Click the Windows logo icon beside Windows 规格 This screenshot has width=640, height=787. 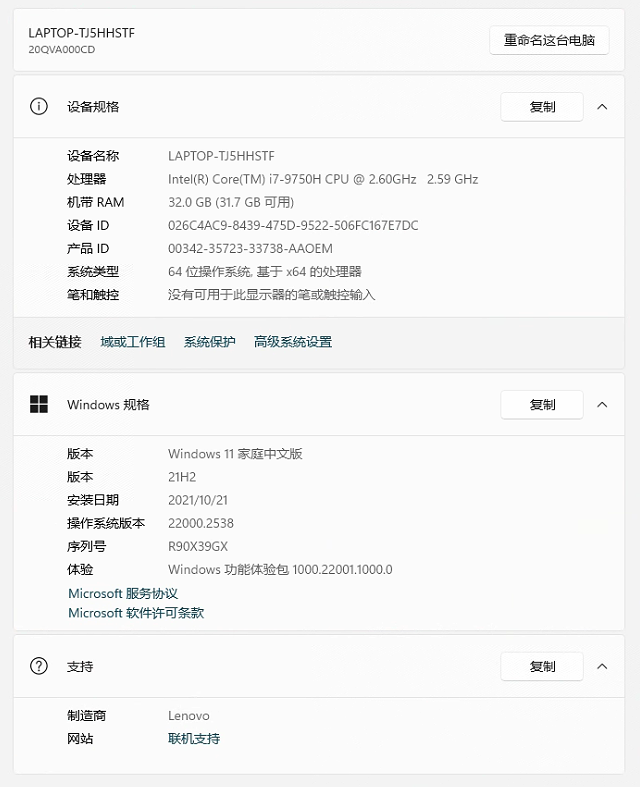(x=39, y=404)
